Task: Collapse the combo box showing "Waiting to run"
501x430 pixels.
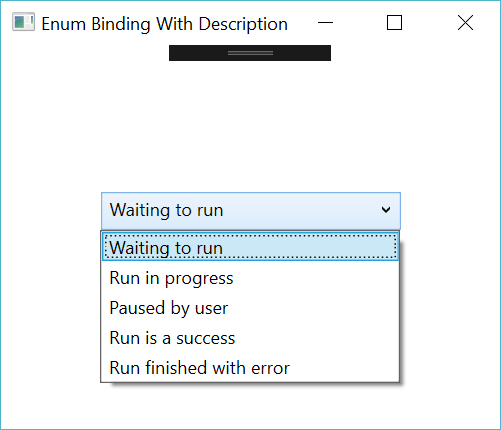Action: tap(251, 211)
